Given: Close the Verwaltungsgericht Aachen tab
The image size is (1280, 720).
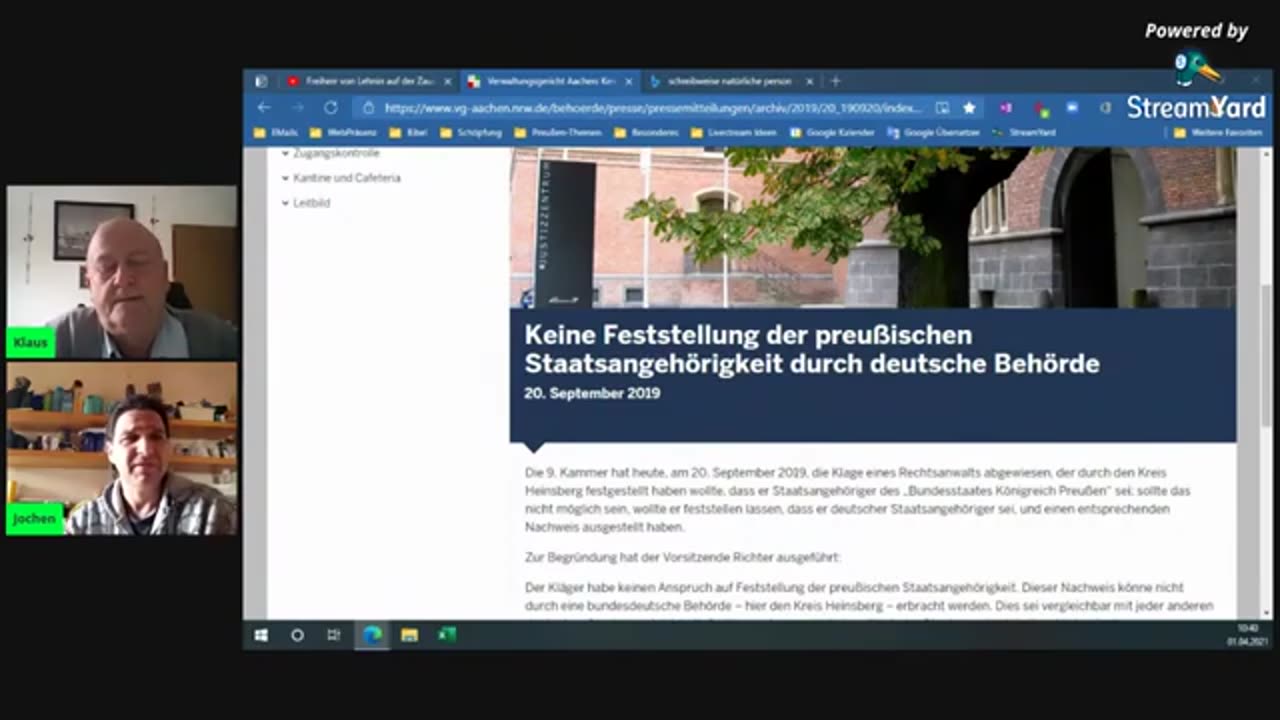Looking at the screenshot, I should pyautogui.click(x=628, y=81).
